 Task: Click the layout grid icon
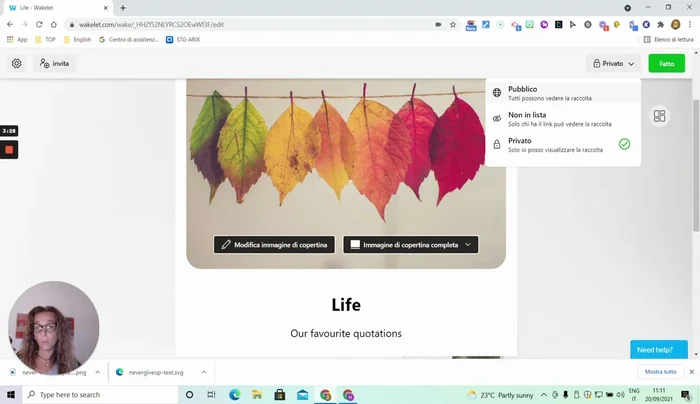(659, 116)
